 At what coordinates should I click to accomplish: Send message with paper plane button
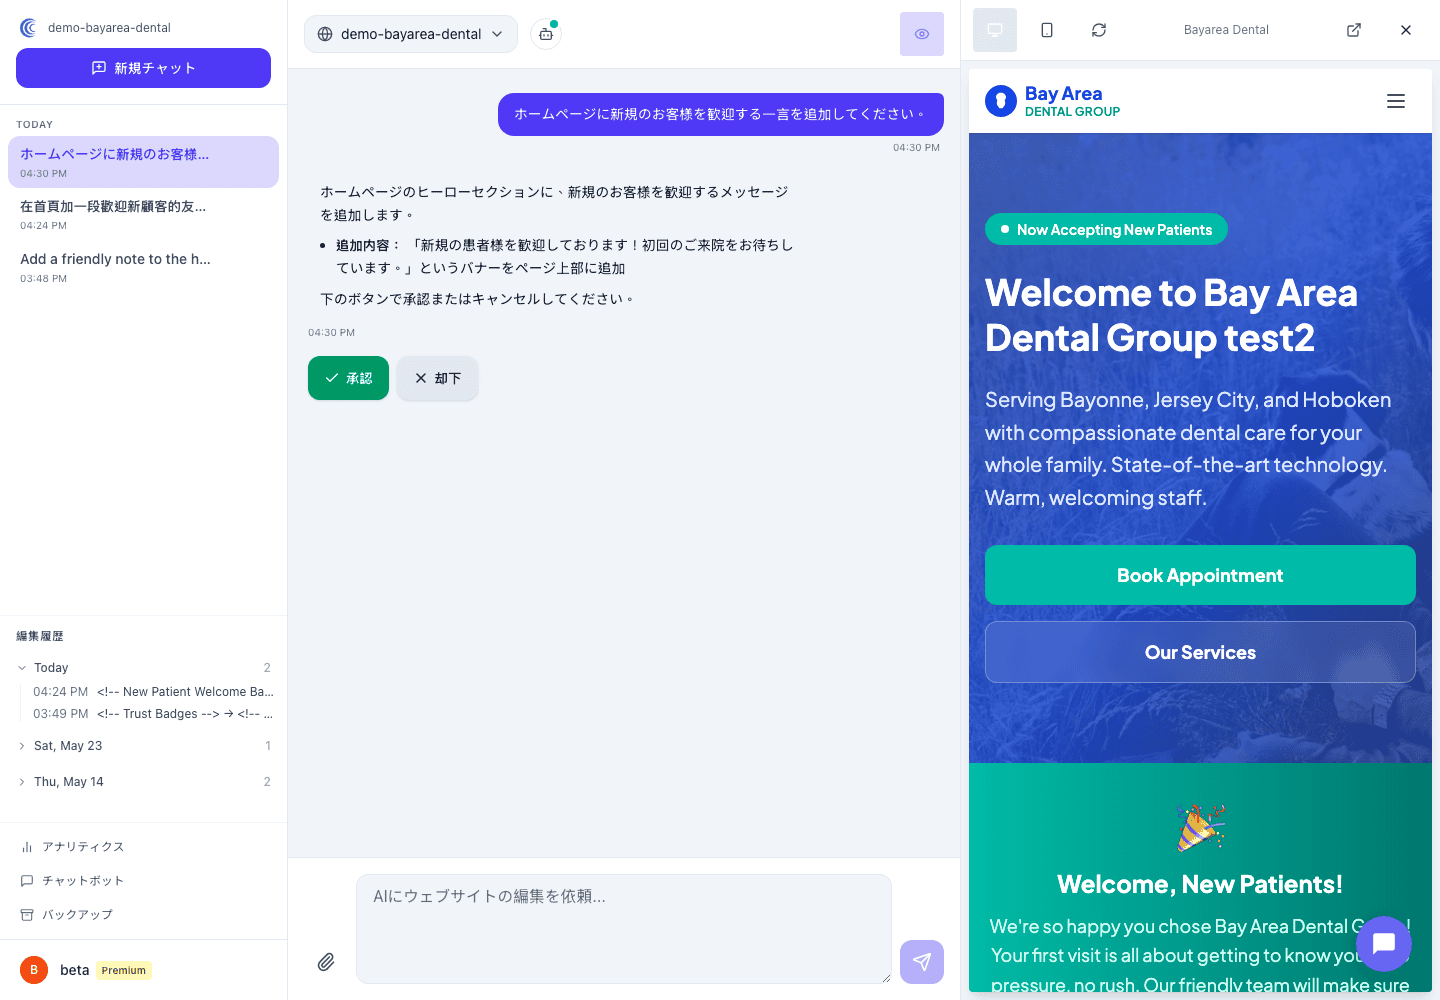922,962
